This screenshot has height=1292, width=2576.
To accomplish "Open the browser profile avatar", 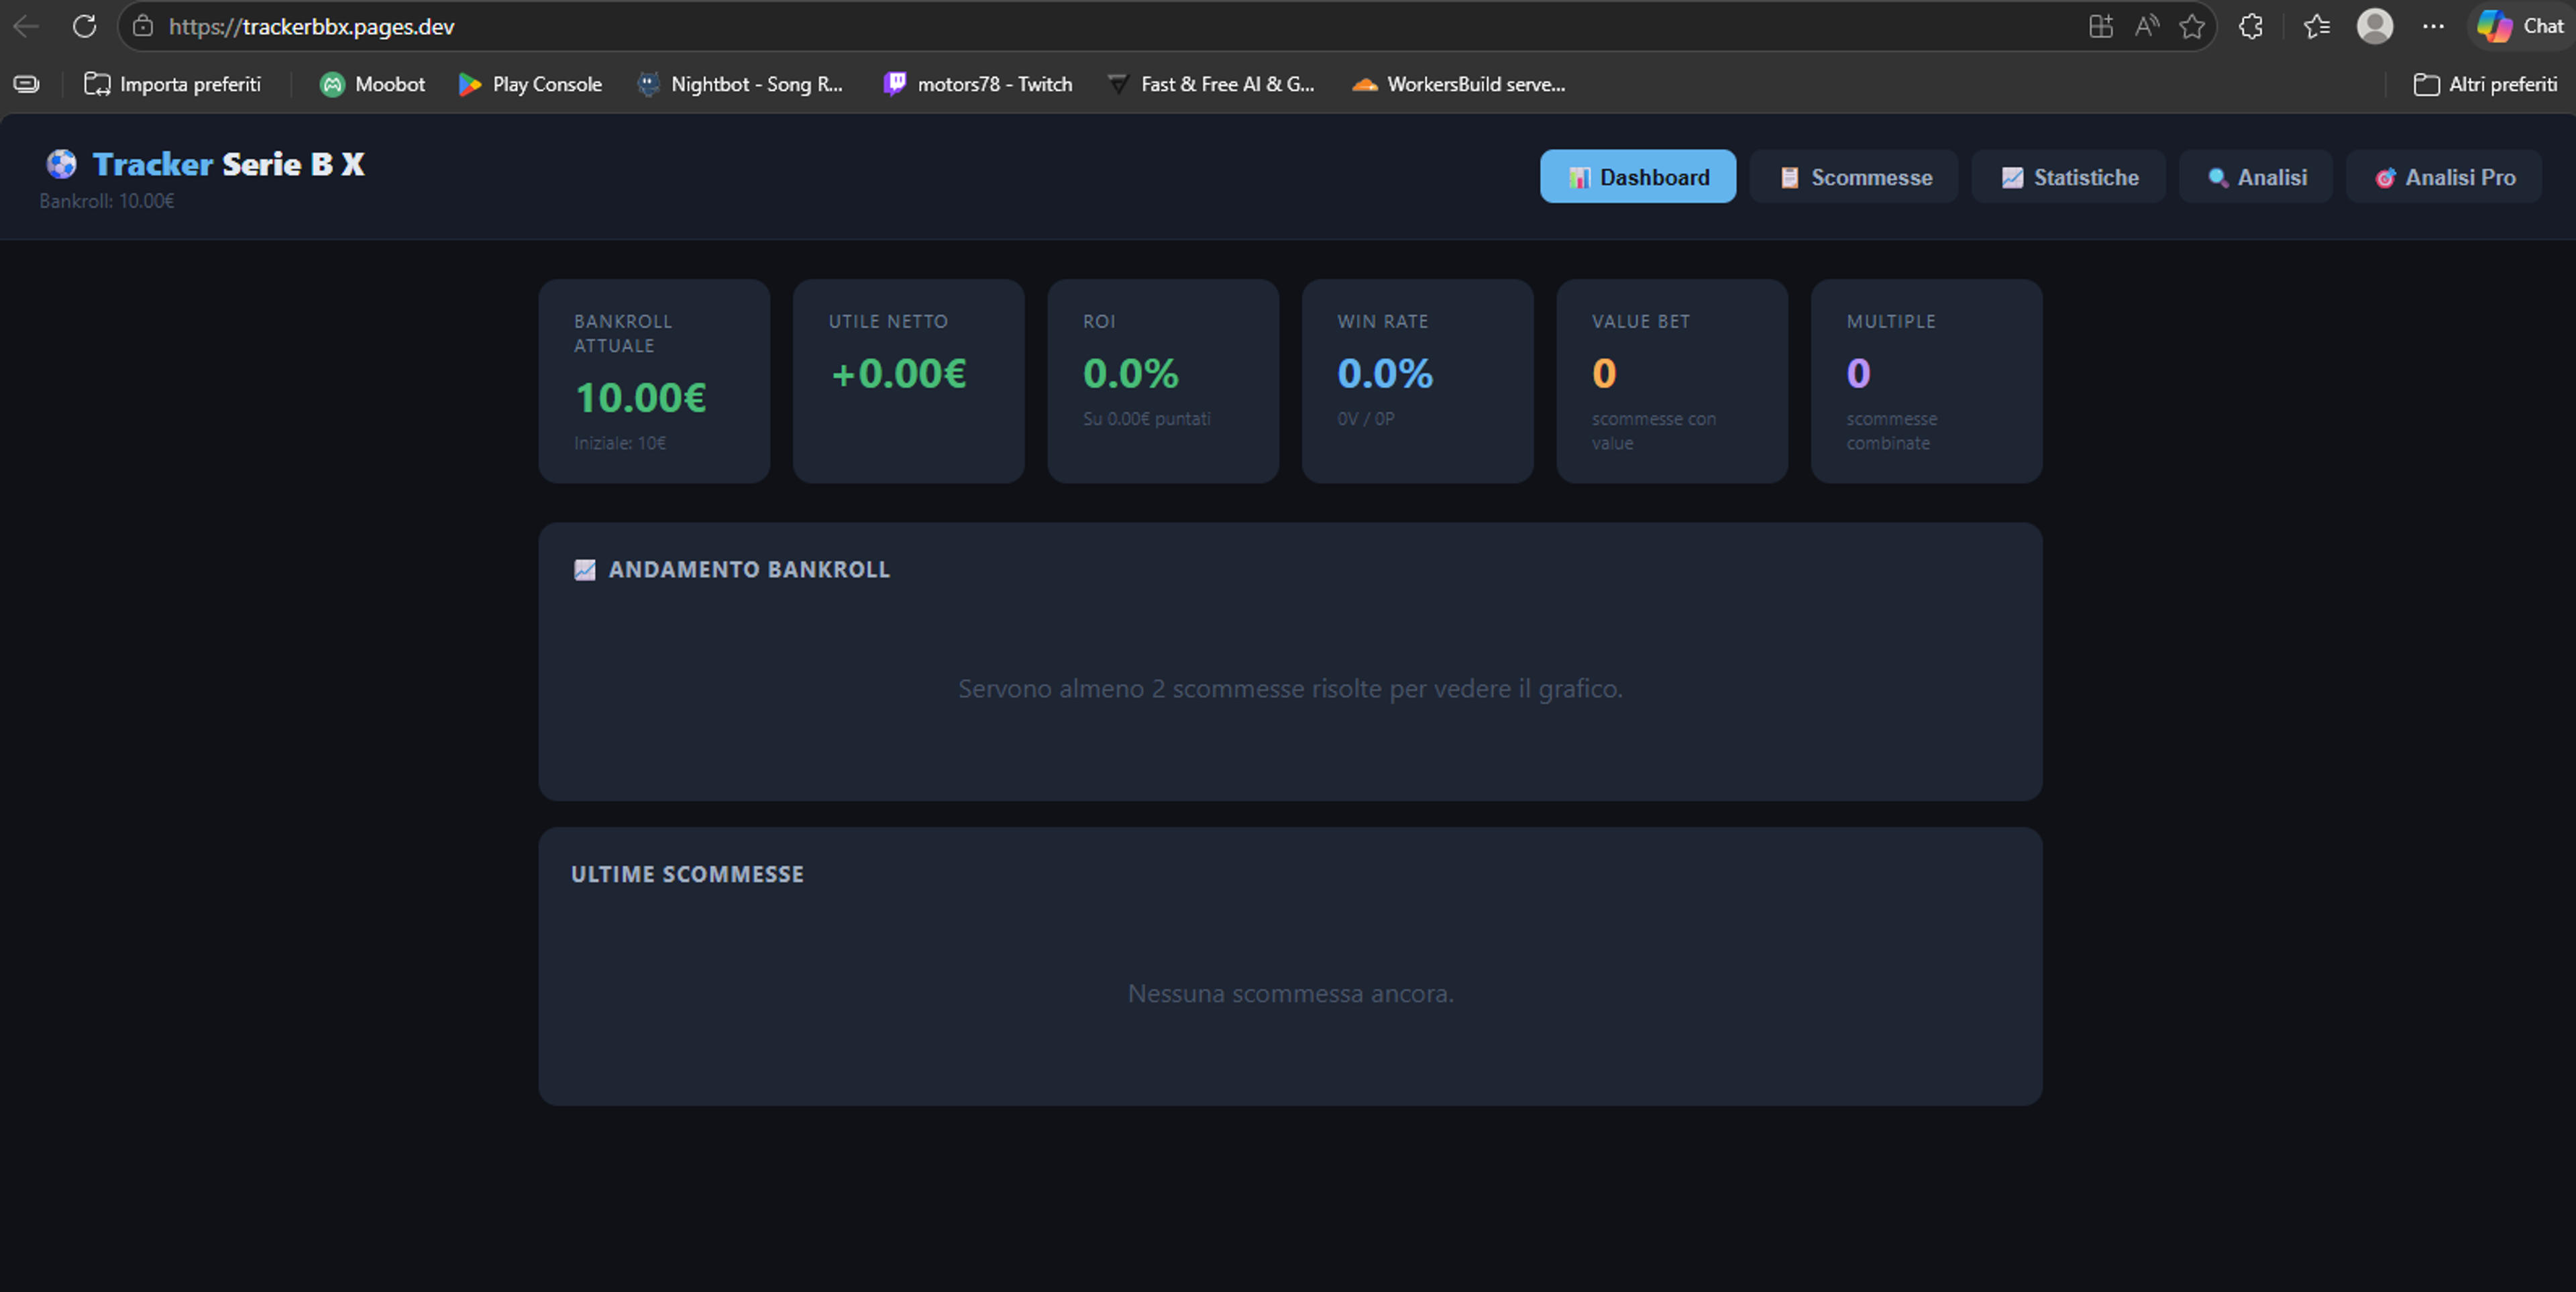I will [2375, 26].
